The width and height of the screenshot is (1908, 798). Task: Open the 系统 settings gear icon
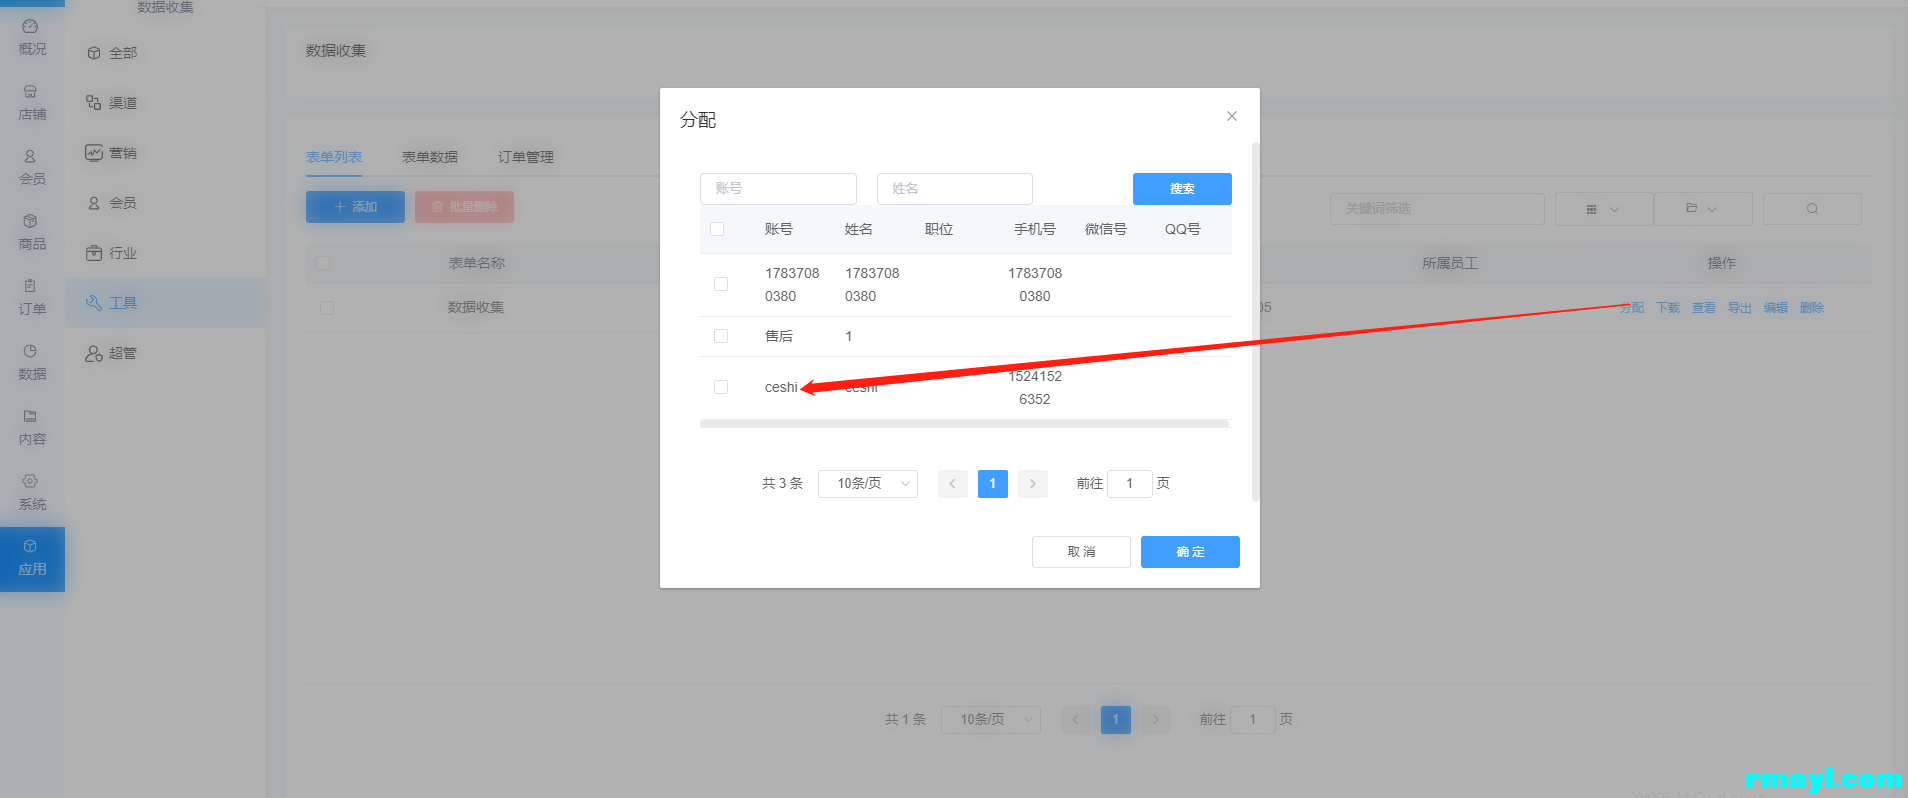tap(30, 481)
